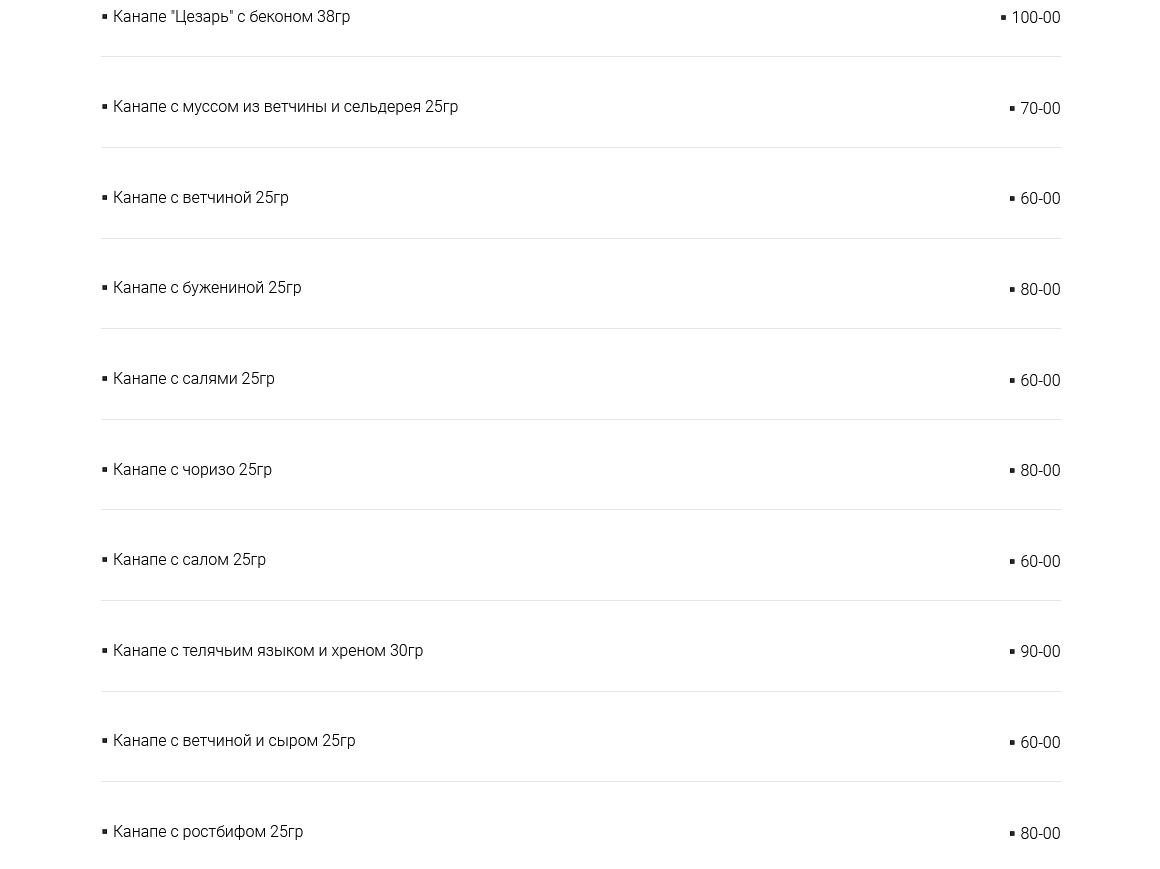
Task: Click the Канапе с салями 25гр item
Action: pos(193,379)
